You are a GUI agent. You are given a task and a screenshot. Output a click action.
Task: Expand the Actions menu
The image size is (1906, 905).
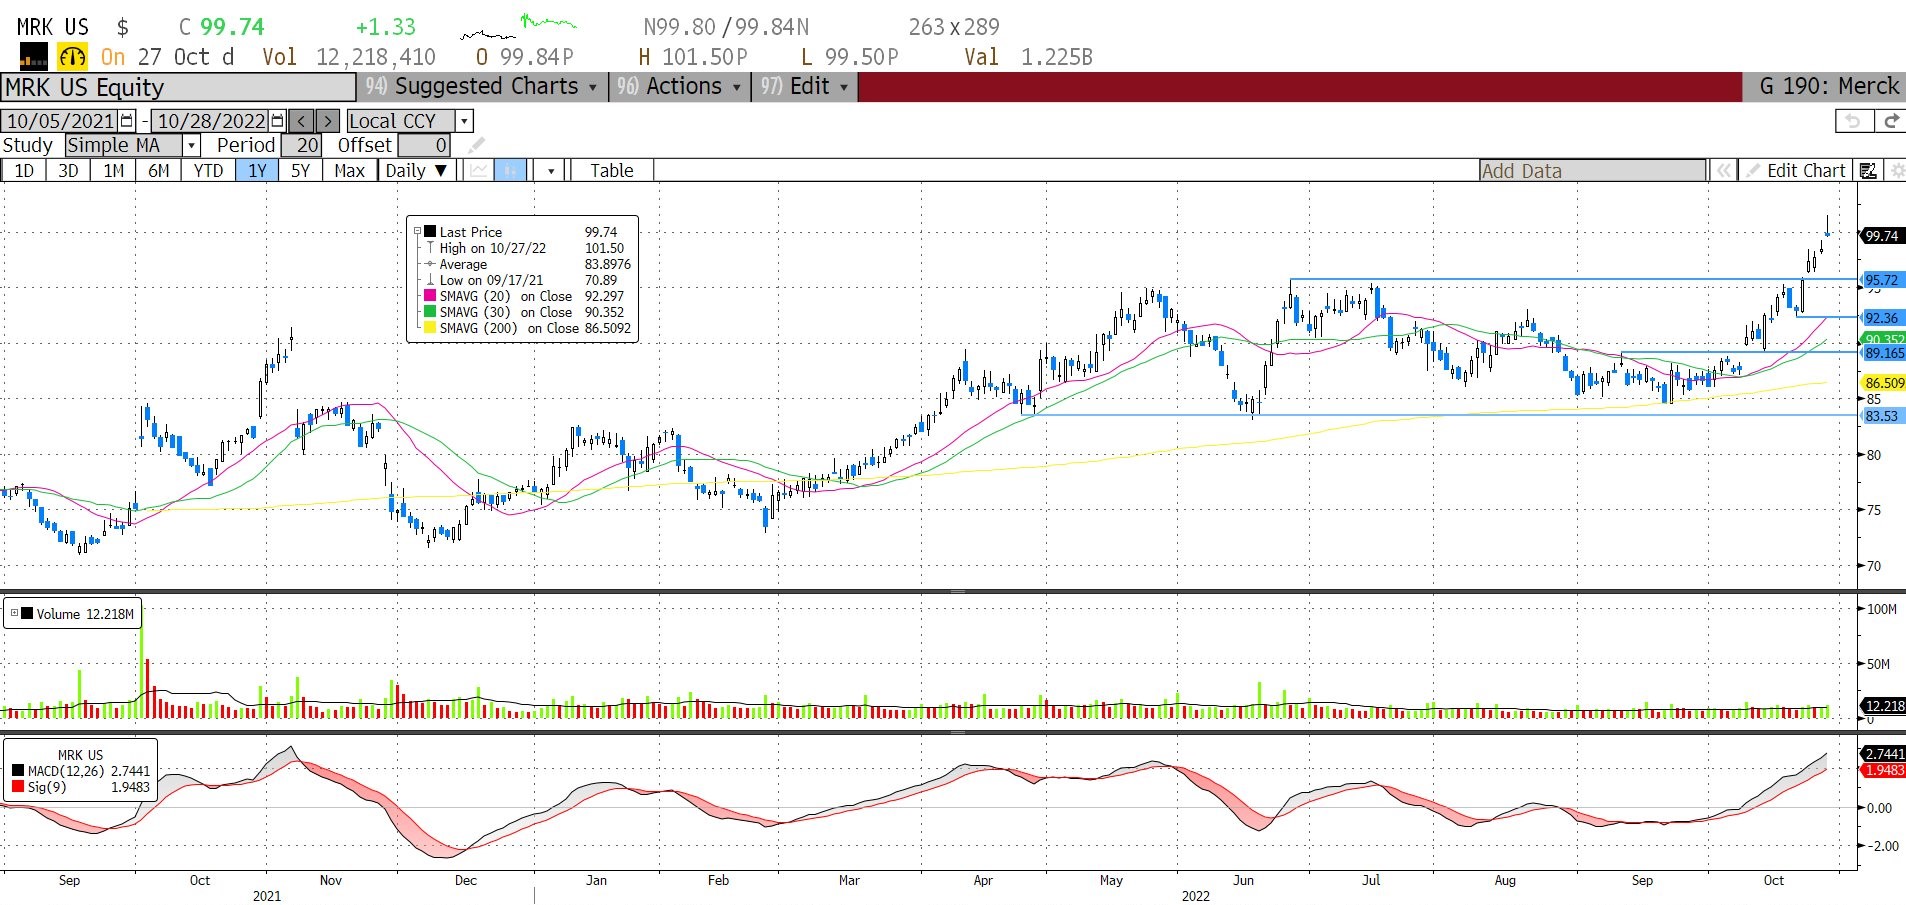(680, 87)
